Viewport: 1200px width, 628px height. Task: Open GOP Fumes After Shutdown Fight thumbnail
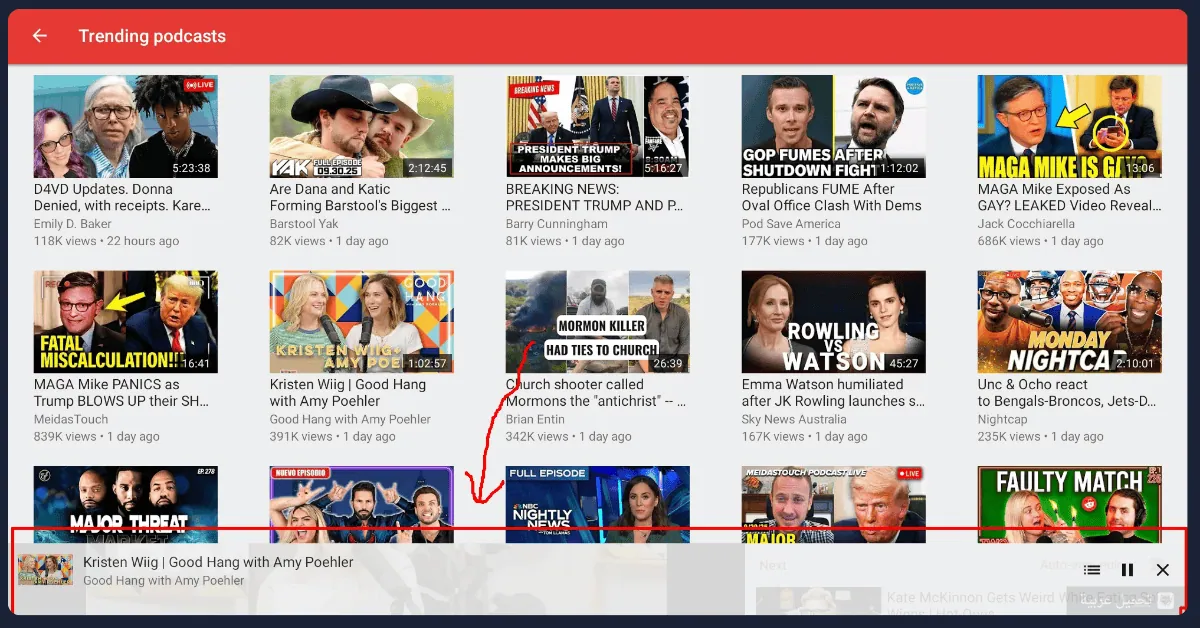(x=834, y=126)
